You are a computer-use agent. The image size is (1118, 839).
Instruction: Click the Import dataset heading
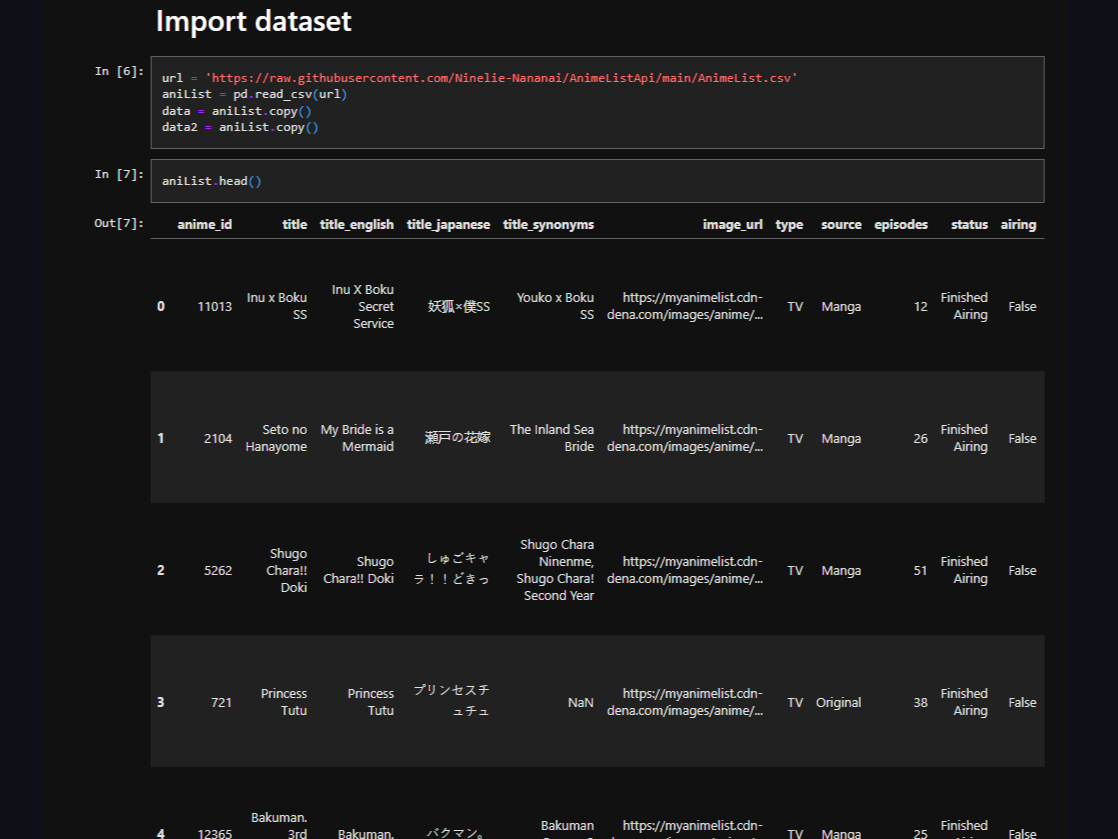253,21
